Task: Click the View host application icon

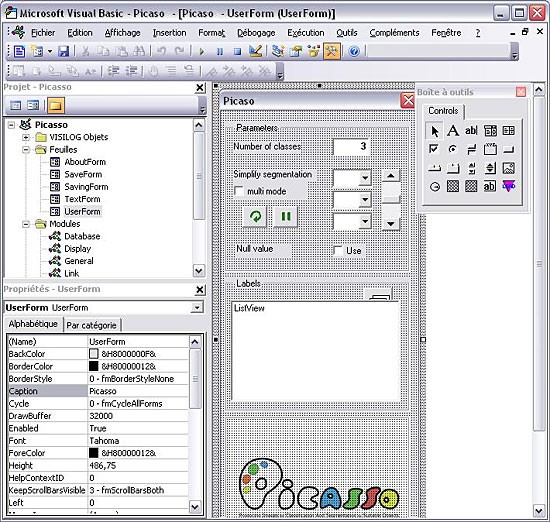Action: [19, 52]
